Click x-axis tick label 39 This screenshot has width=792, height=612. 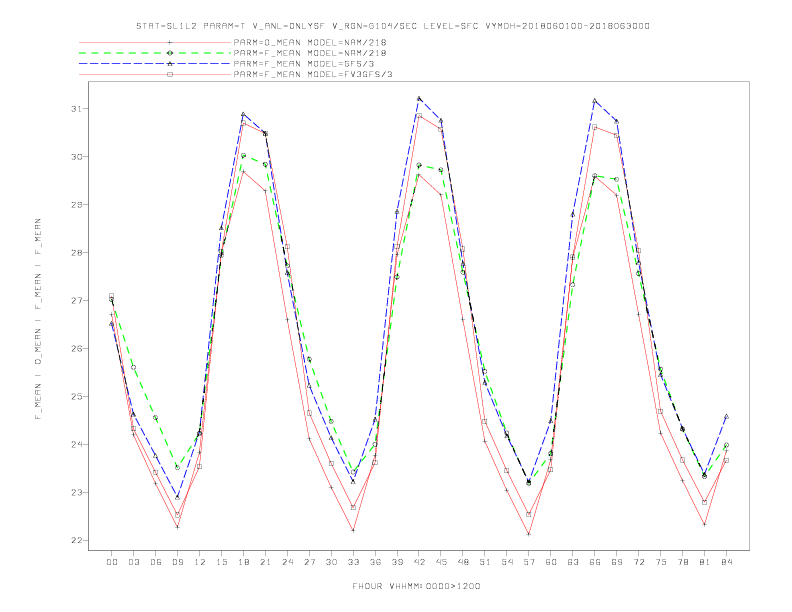point(397,562)
